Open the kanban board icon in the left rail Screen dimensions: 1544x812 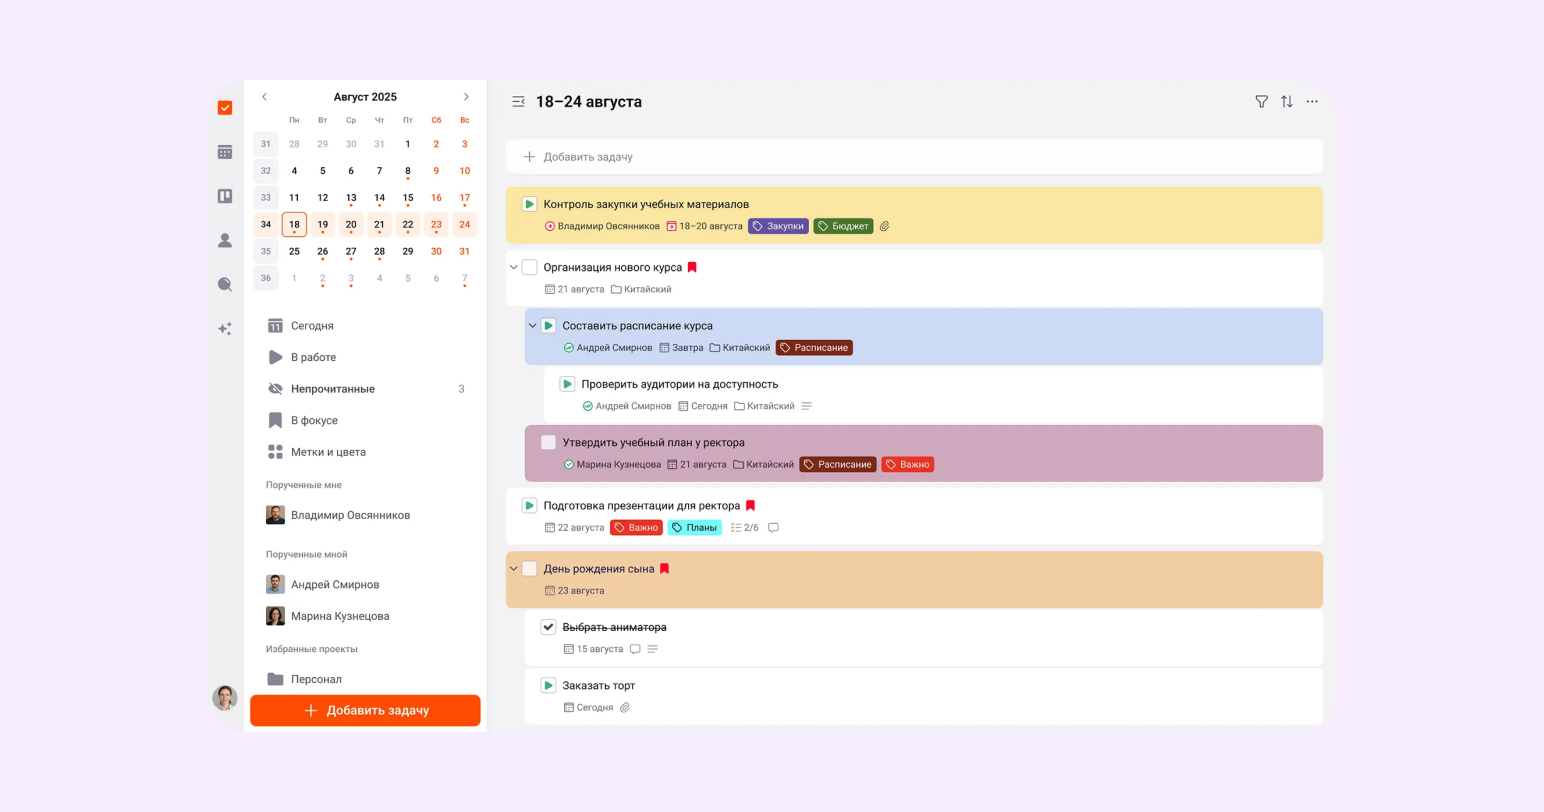coord(225,196)
